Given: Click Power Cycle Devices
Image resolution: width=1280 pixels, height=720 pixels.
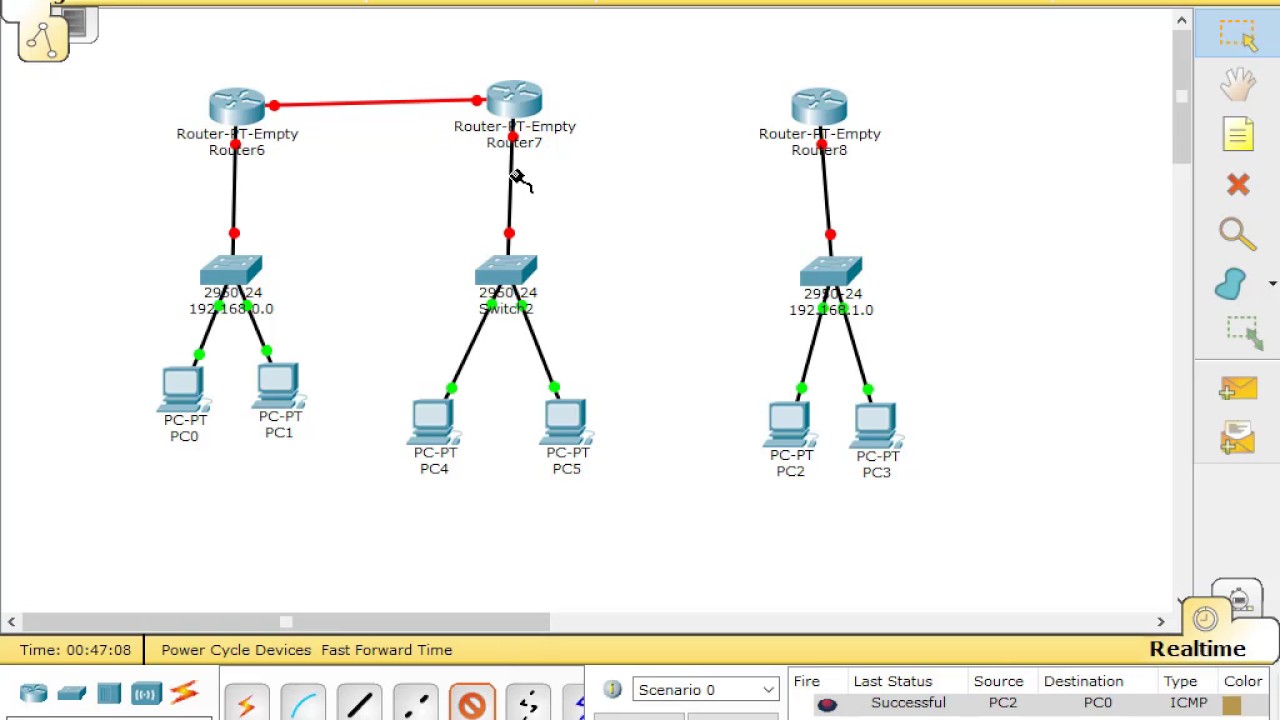Looking at the screenshot, I should pyautogui.click(x=236, y=650).
